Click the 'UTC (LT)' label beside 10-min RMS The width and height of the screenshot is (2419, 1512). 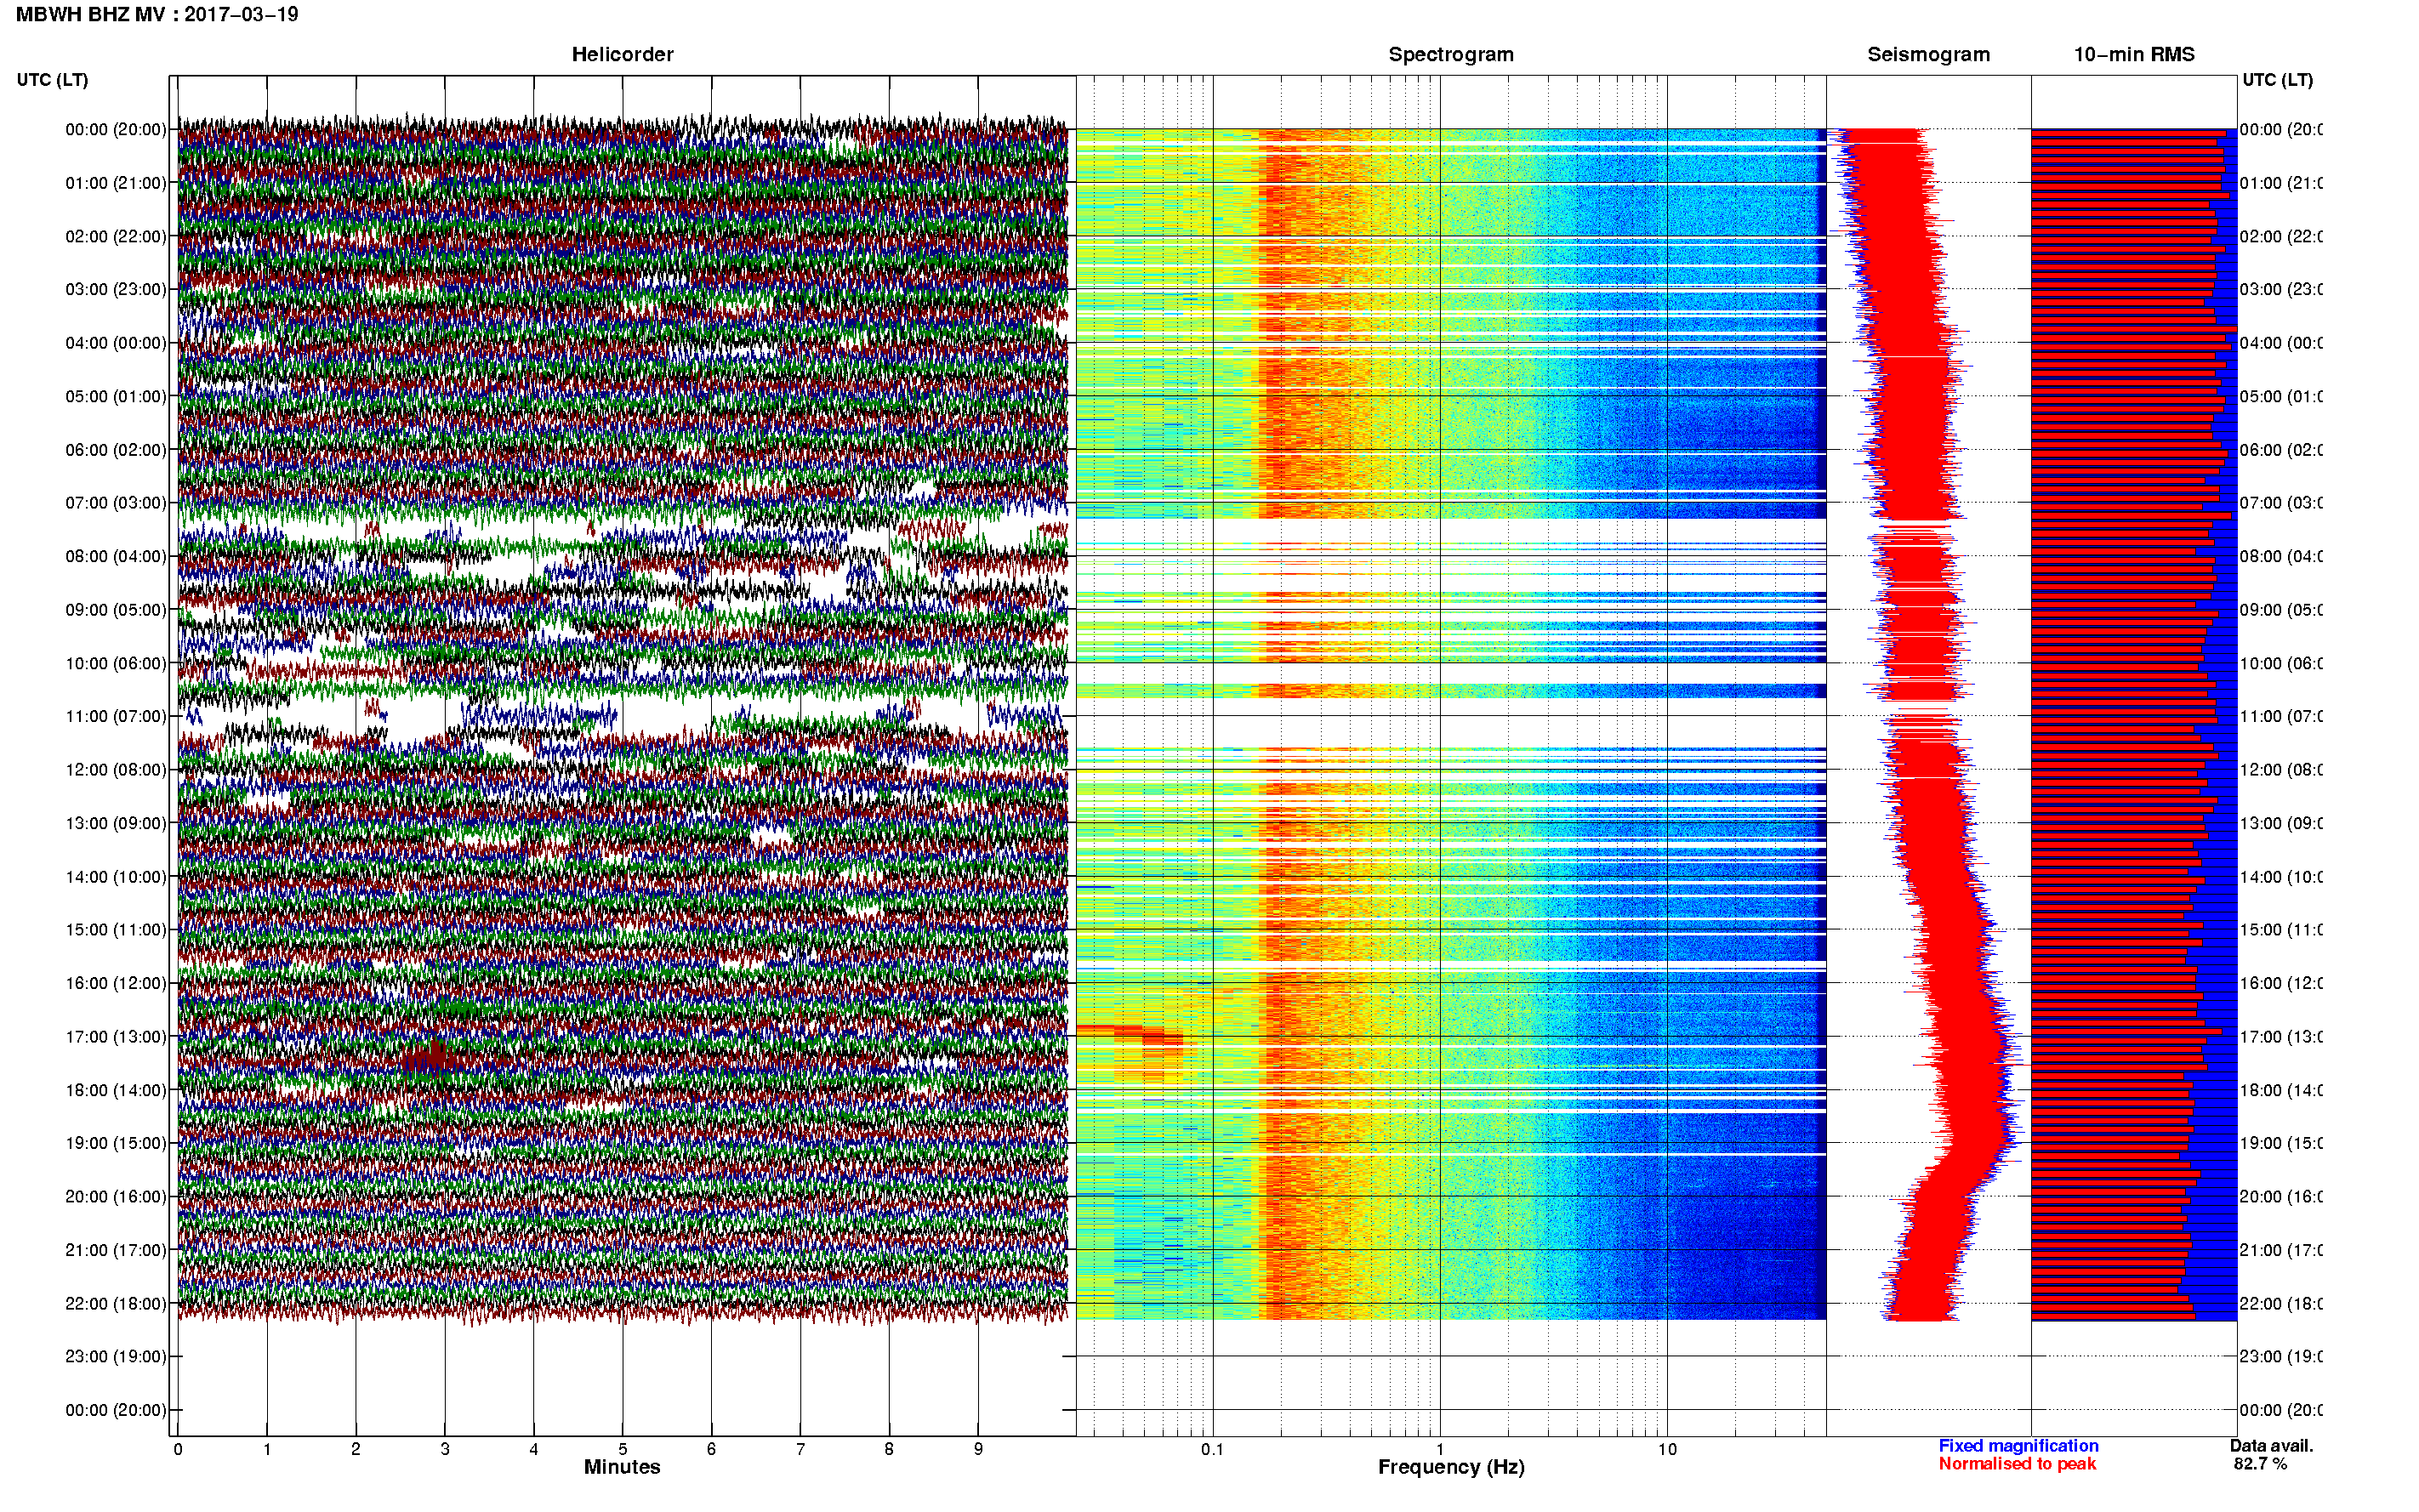tap(2277, 80)
